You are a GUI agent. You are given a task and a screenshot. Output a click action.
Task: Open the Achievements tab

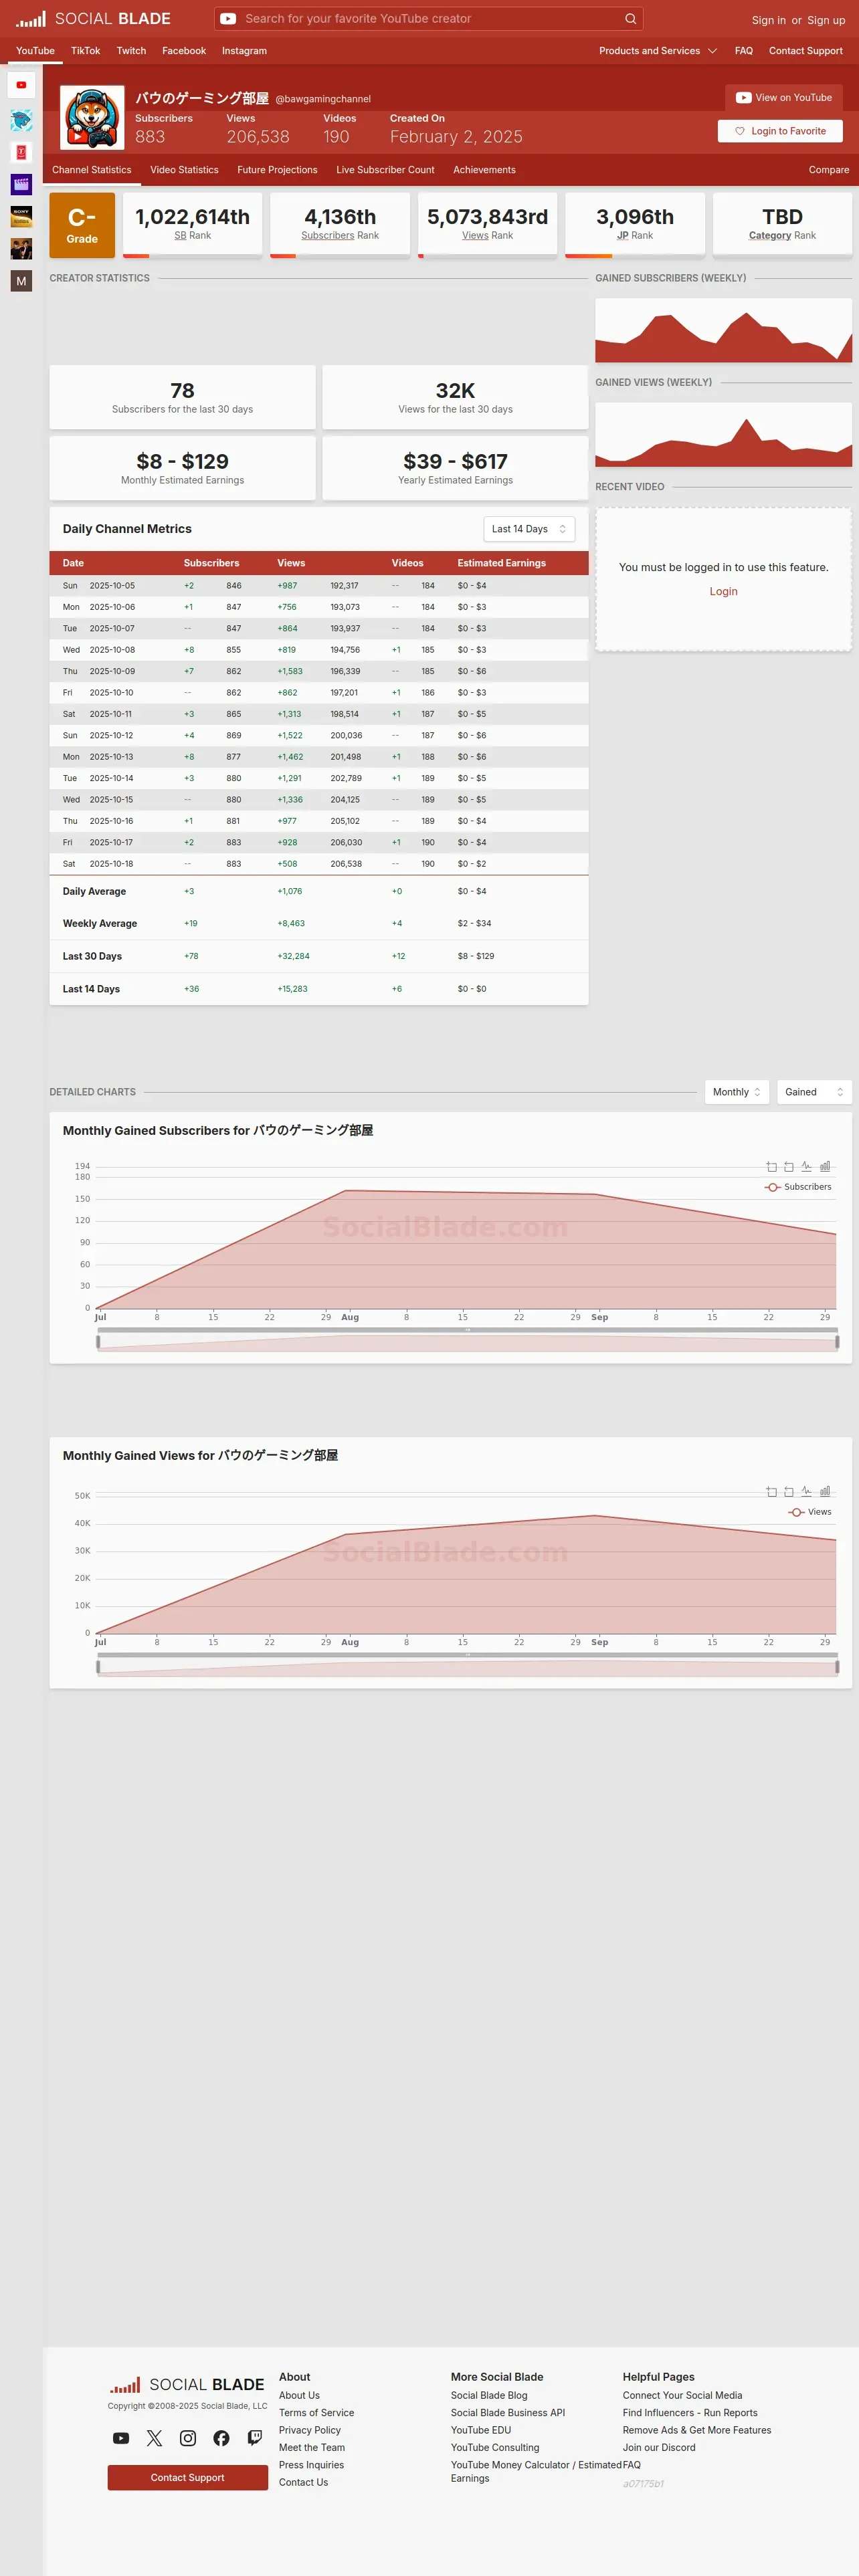point(484,170)
